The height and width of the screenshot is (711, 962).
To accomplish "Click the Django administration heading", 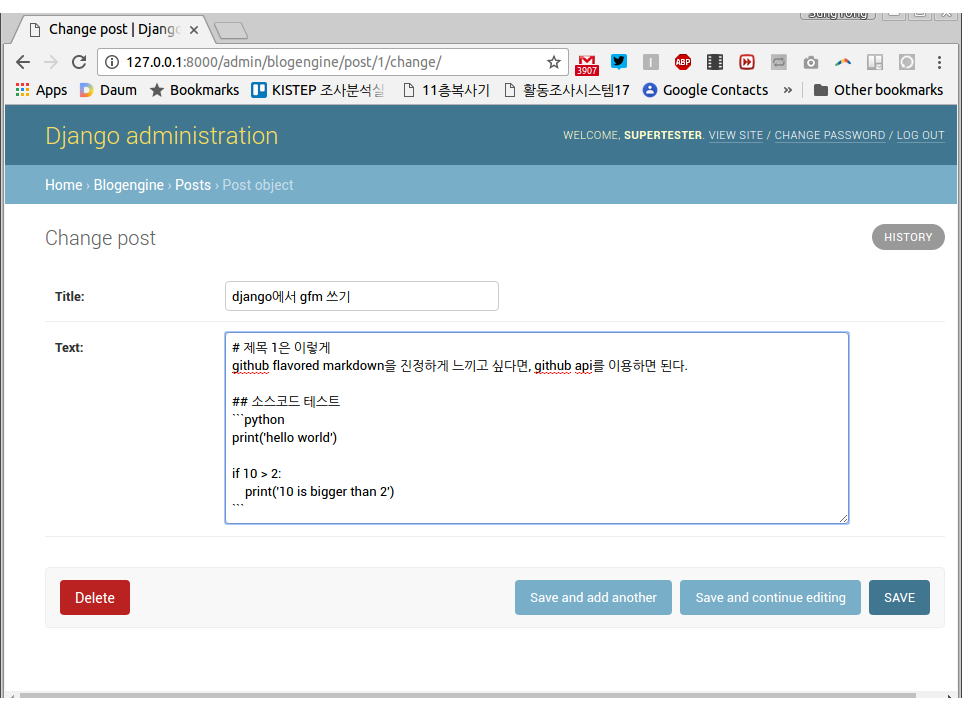I will pos(161,136).
